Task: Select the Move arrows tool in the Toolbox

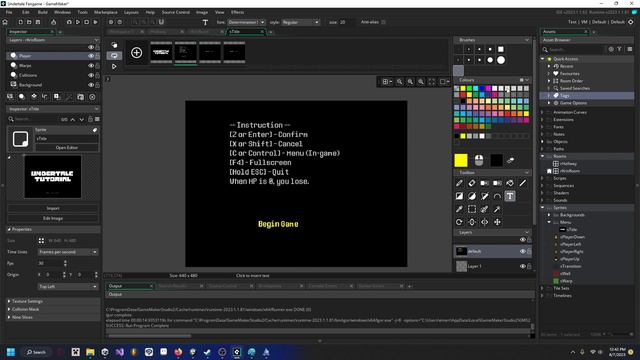Action: click(497, 222)
